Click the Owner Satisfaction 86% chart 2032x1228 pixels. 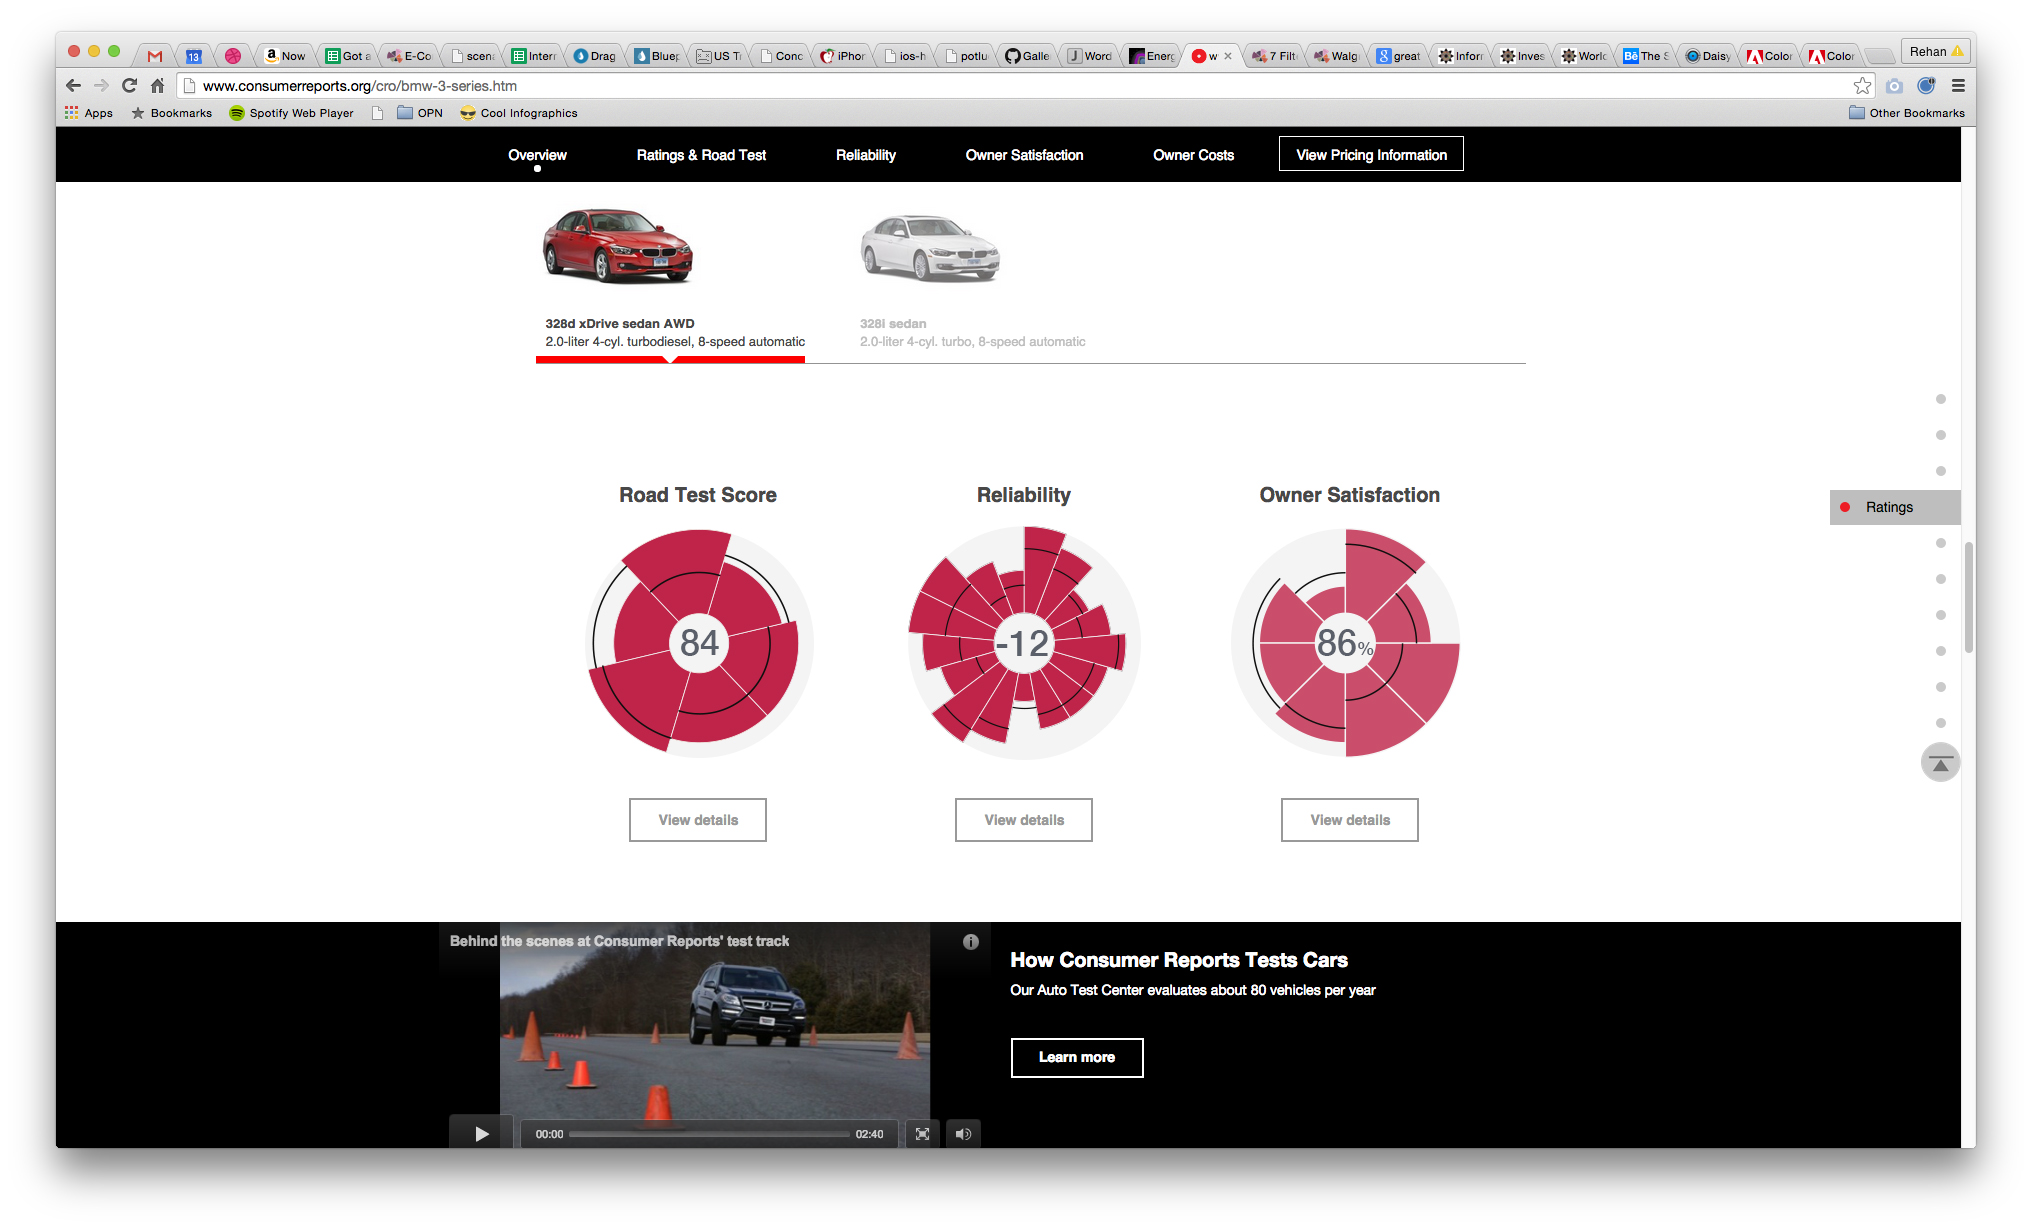pos(1346,642)
